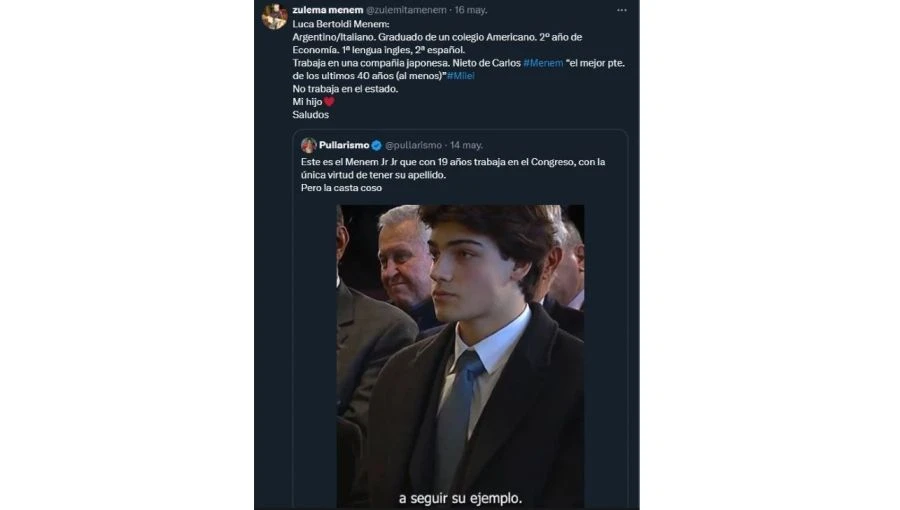Open the @pullarismo handle link
The image size is (900, 510).
(x=414, y=145)
